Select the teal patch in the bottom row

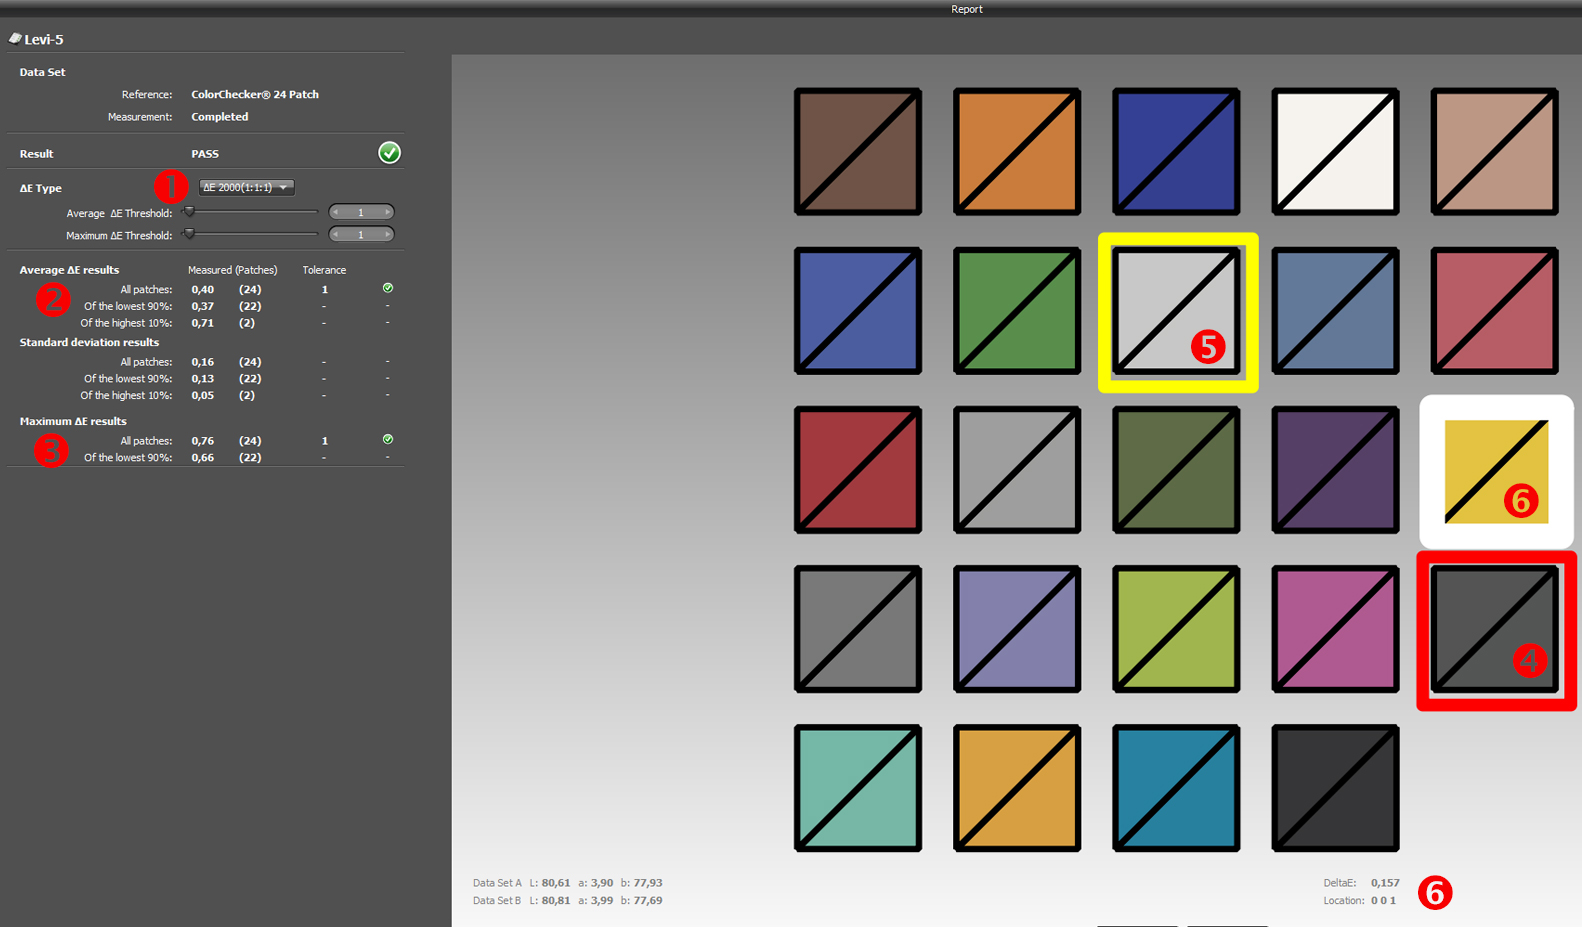(x=858, y=788)
